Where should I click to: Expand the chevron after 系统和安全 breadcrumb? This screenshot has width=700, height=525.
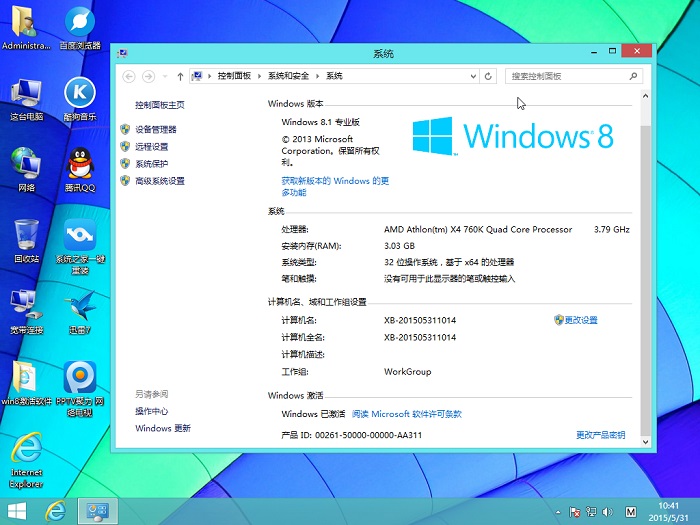click(x=317, y=76)
